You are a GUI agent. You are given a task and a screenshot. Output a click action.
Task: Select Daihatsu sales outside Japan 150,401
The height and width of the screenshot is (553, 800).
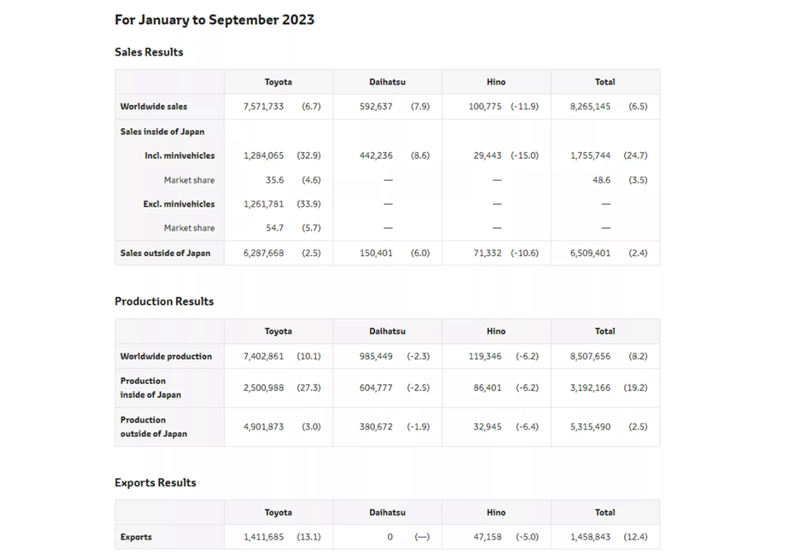click(x=376, y=253)
